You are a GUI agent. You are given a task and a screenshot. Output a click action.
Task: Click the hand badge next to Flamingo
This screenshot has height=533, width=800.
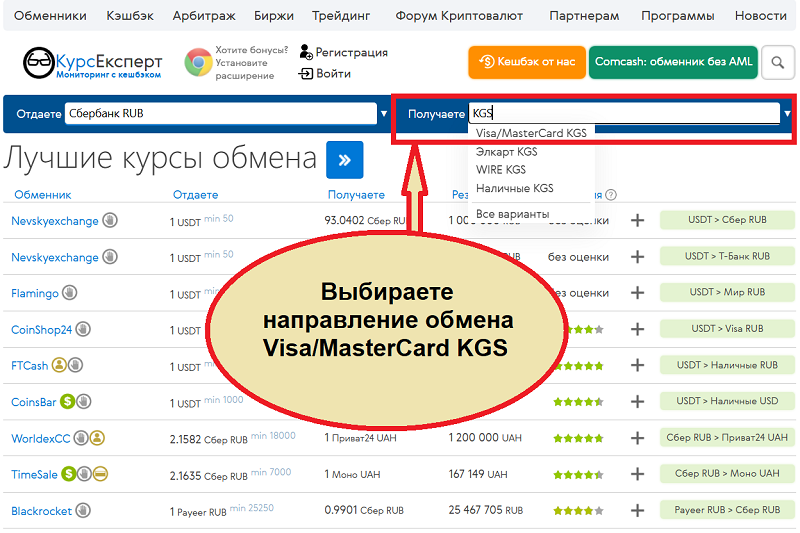point(69,293)
